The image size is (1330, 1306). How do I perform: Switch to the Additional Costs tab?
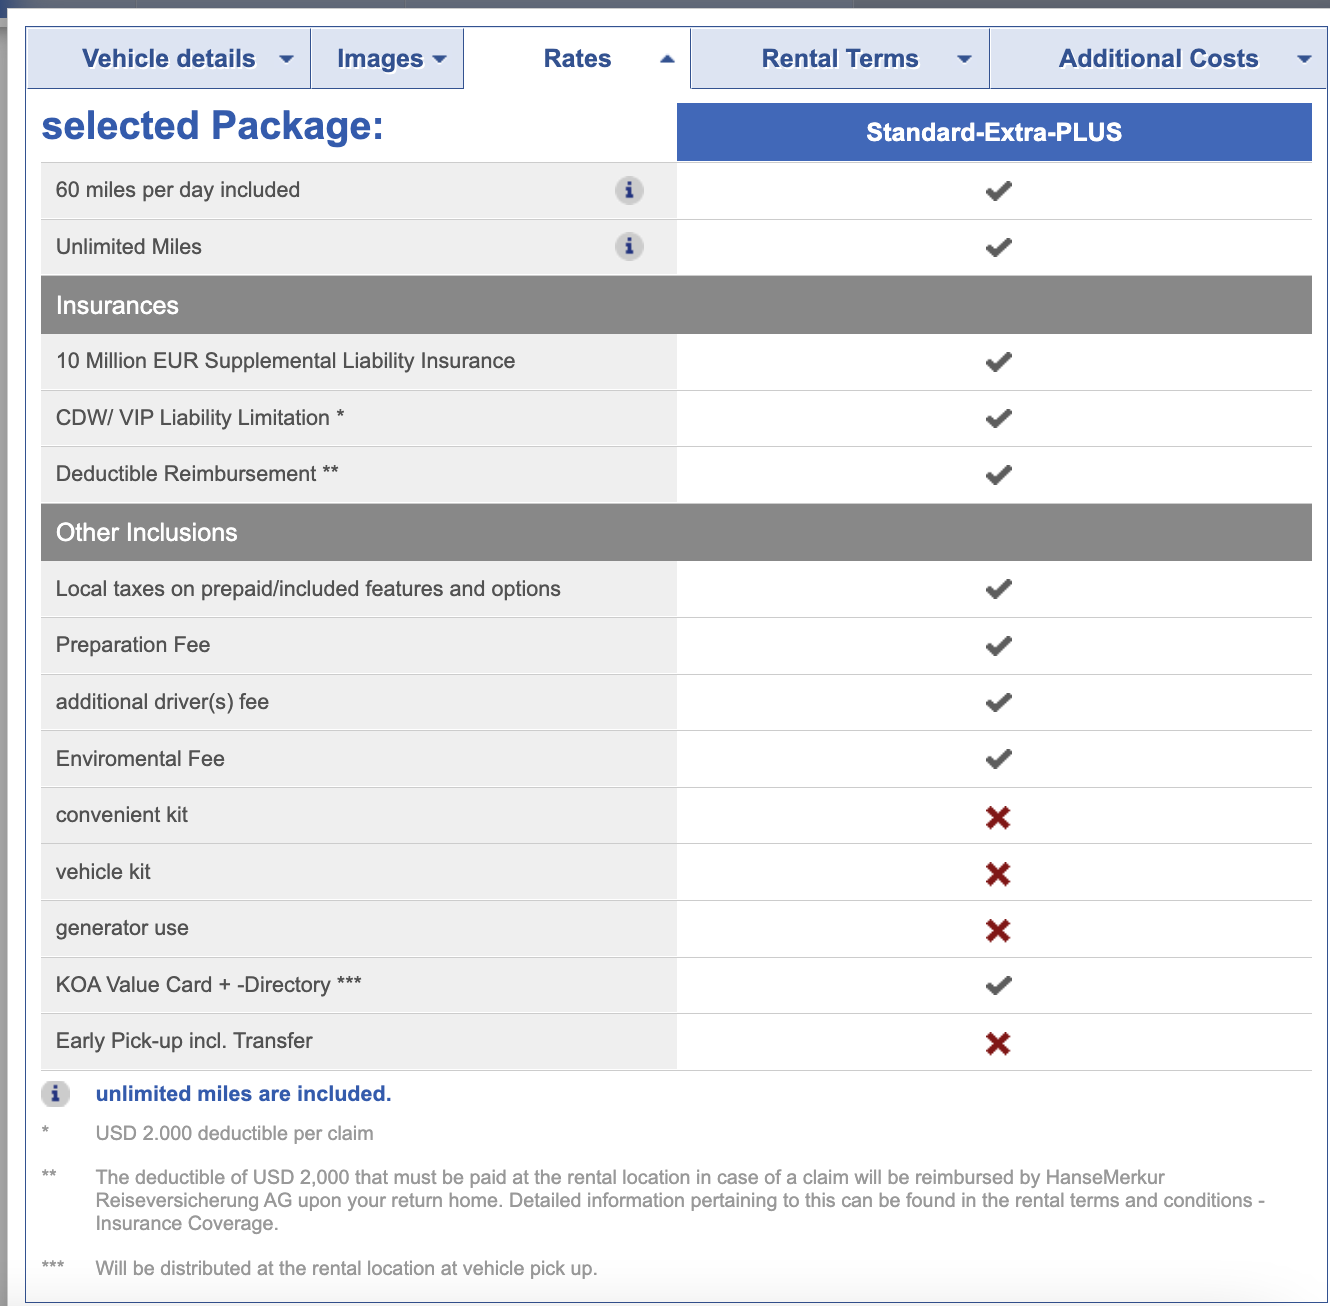1158,59
